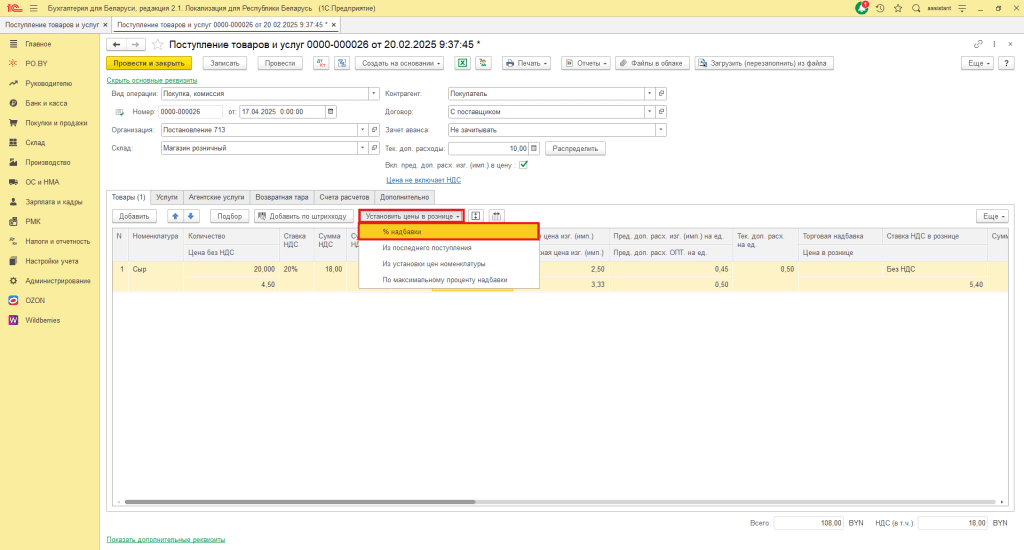Open Создать на основании dropdown
The height and width of the screenshot is (550, 1024).
click(x=400, y=63)
